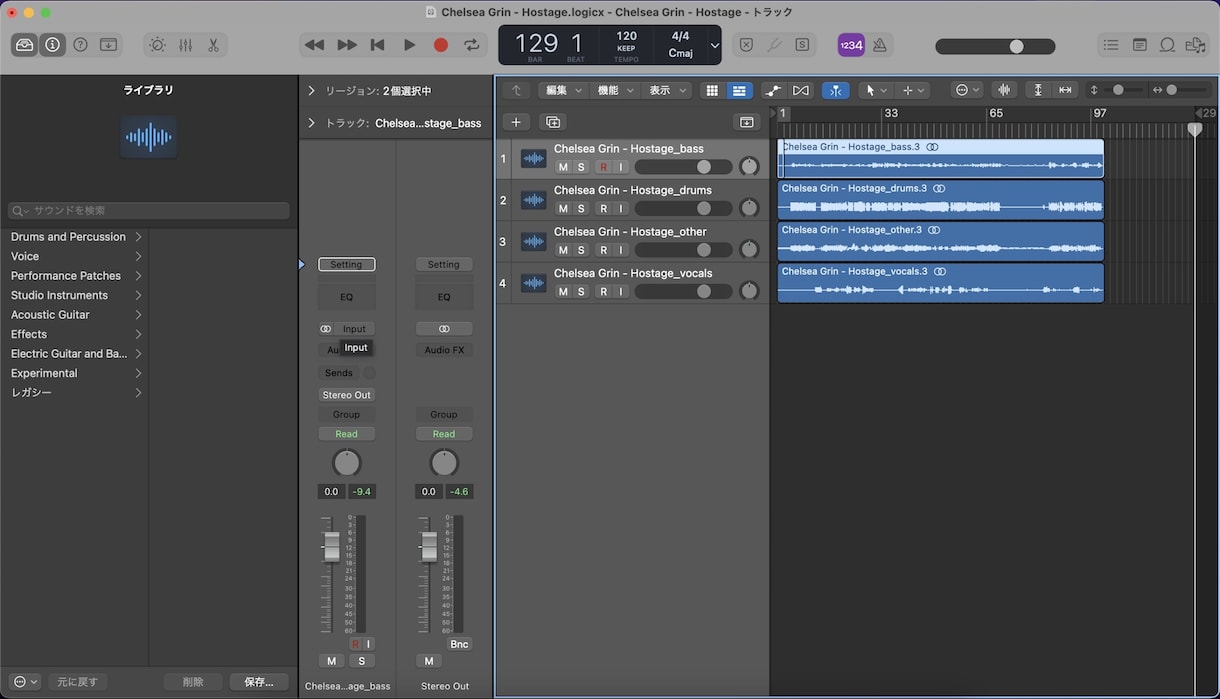This screenshot has width=1220, height=699.
Task: Open the Media Browser icon
Action: coord(1195,45)
